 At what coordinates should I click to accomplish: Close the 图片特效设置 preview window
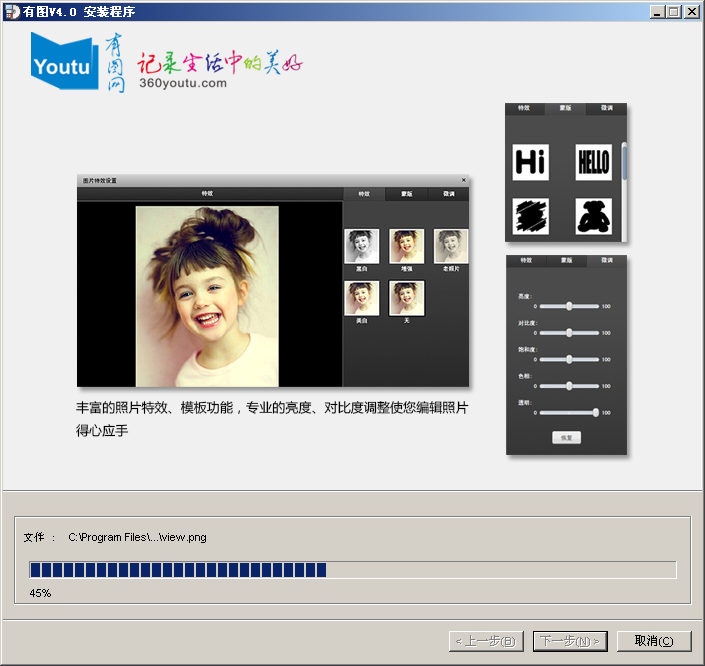(462, 180)
